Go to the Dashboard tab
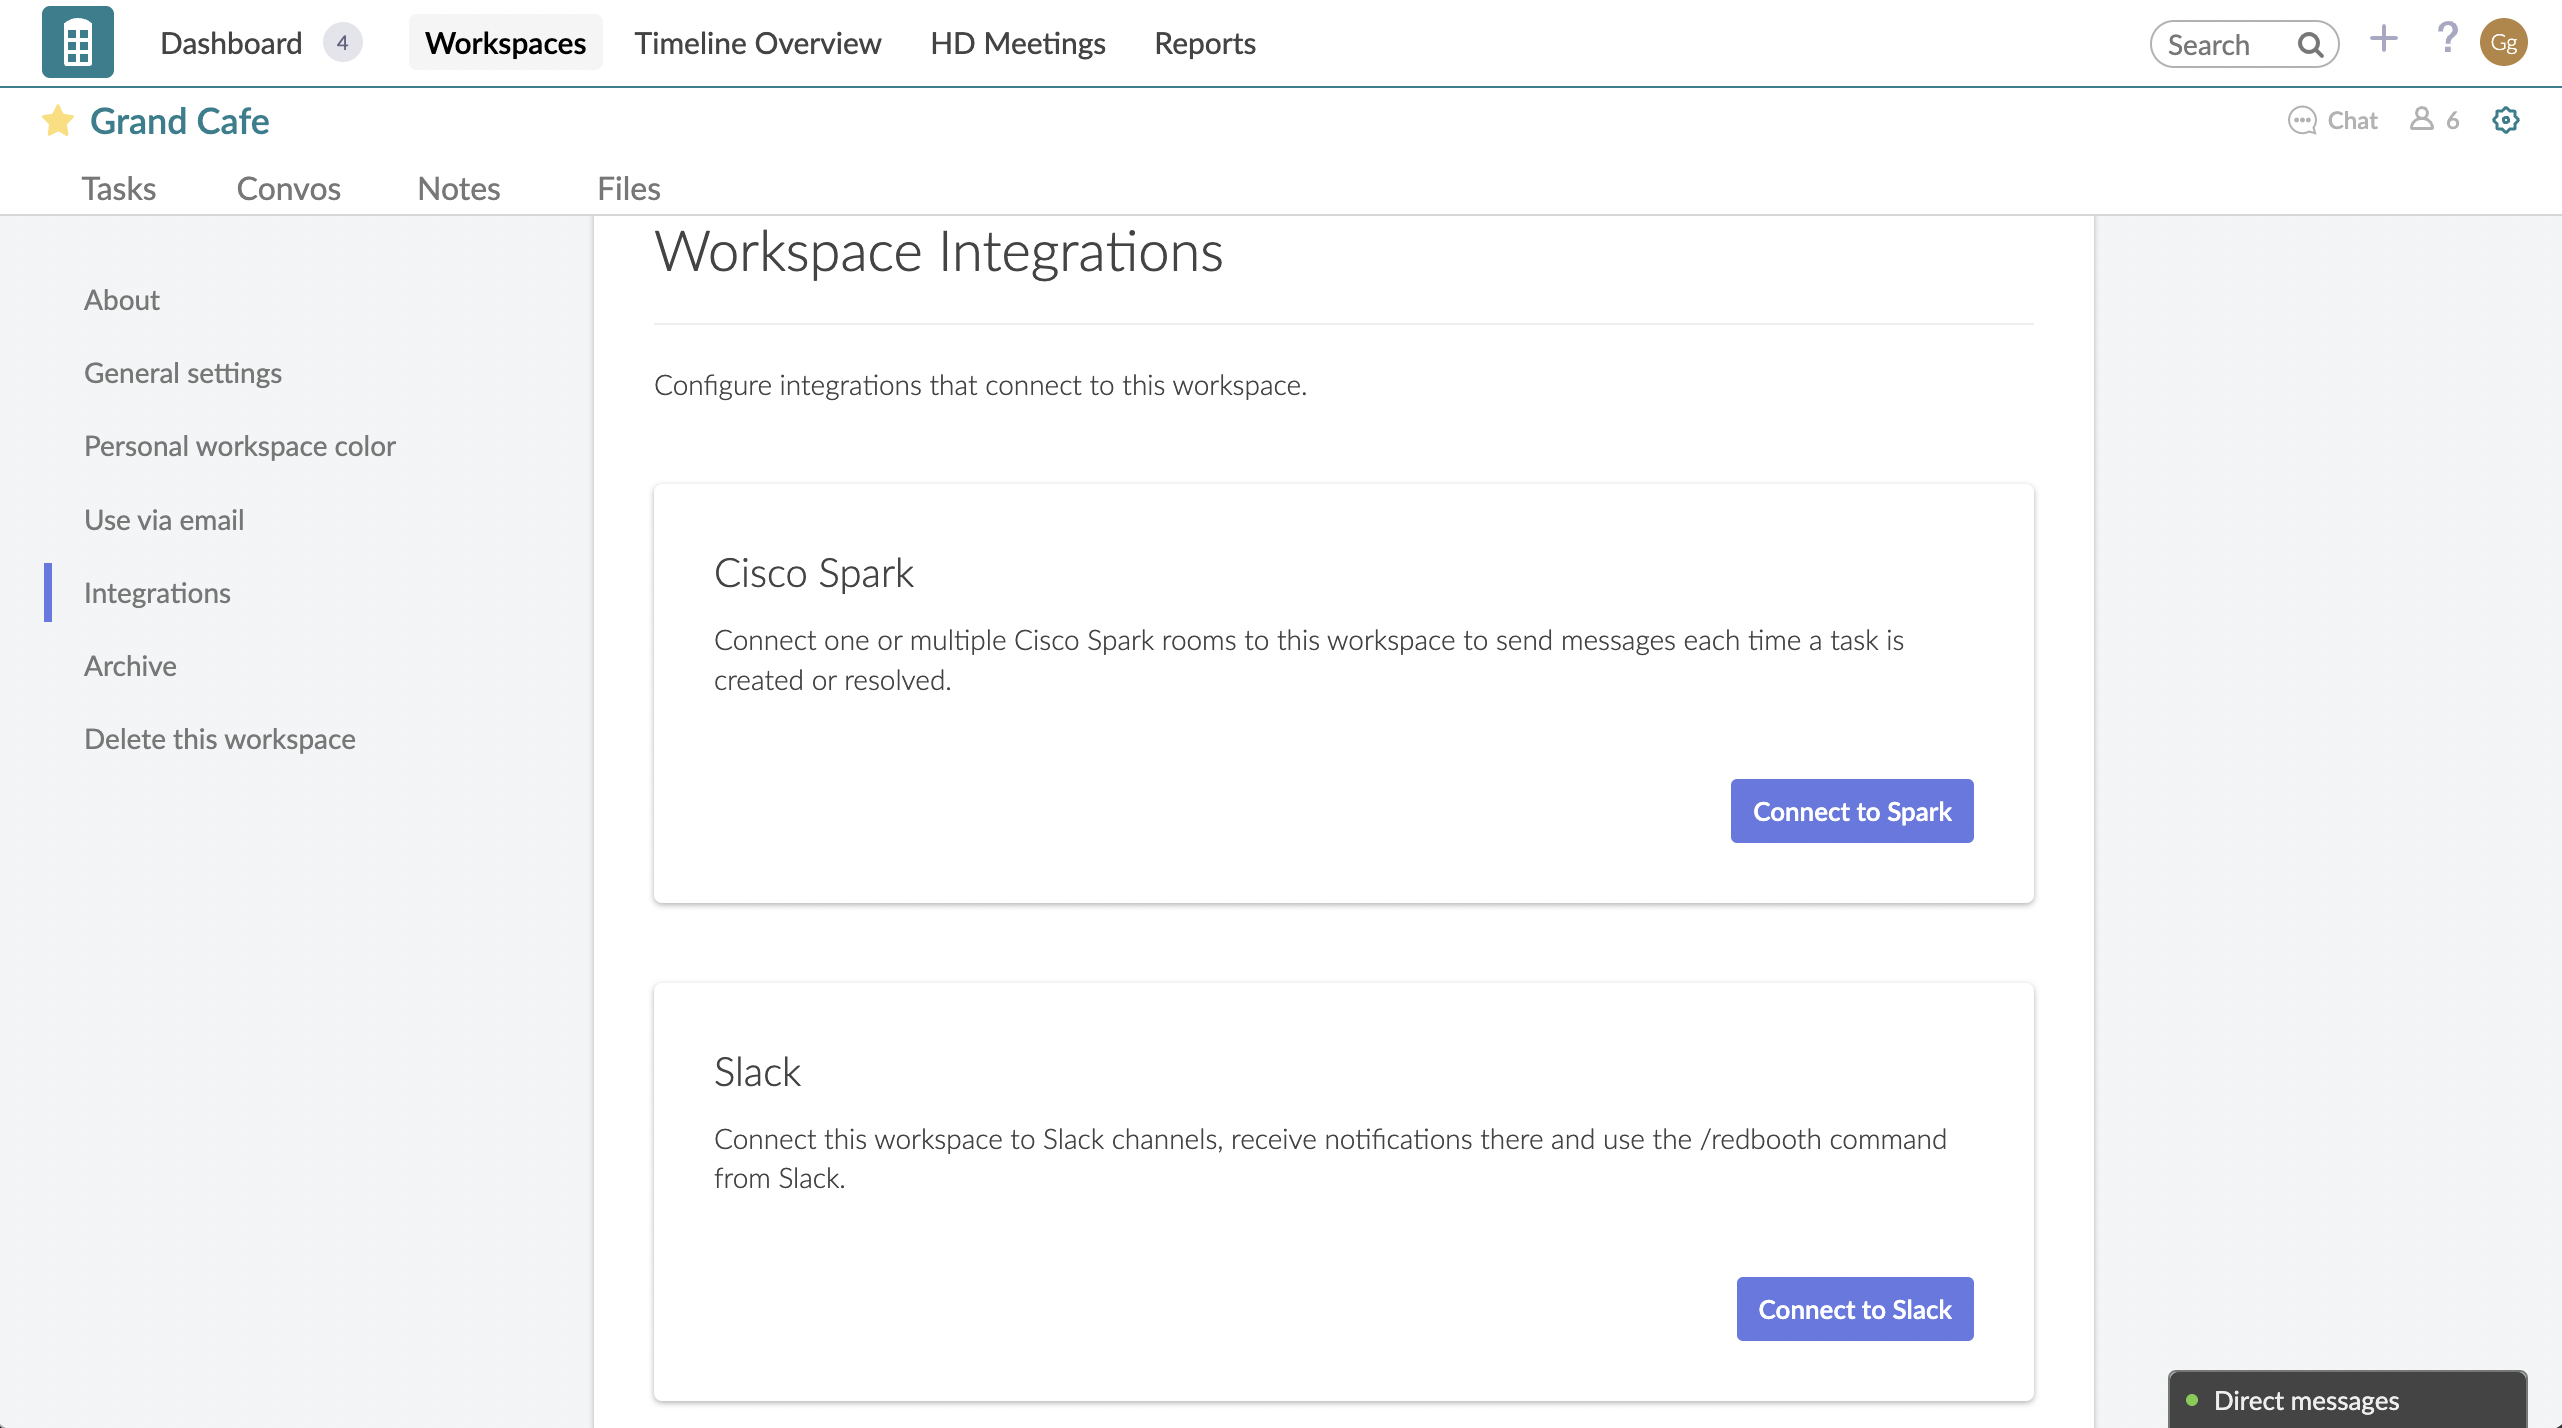Image resolution: width=2562 pixels, height=1428 pixels. point(231,43)
